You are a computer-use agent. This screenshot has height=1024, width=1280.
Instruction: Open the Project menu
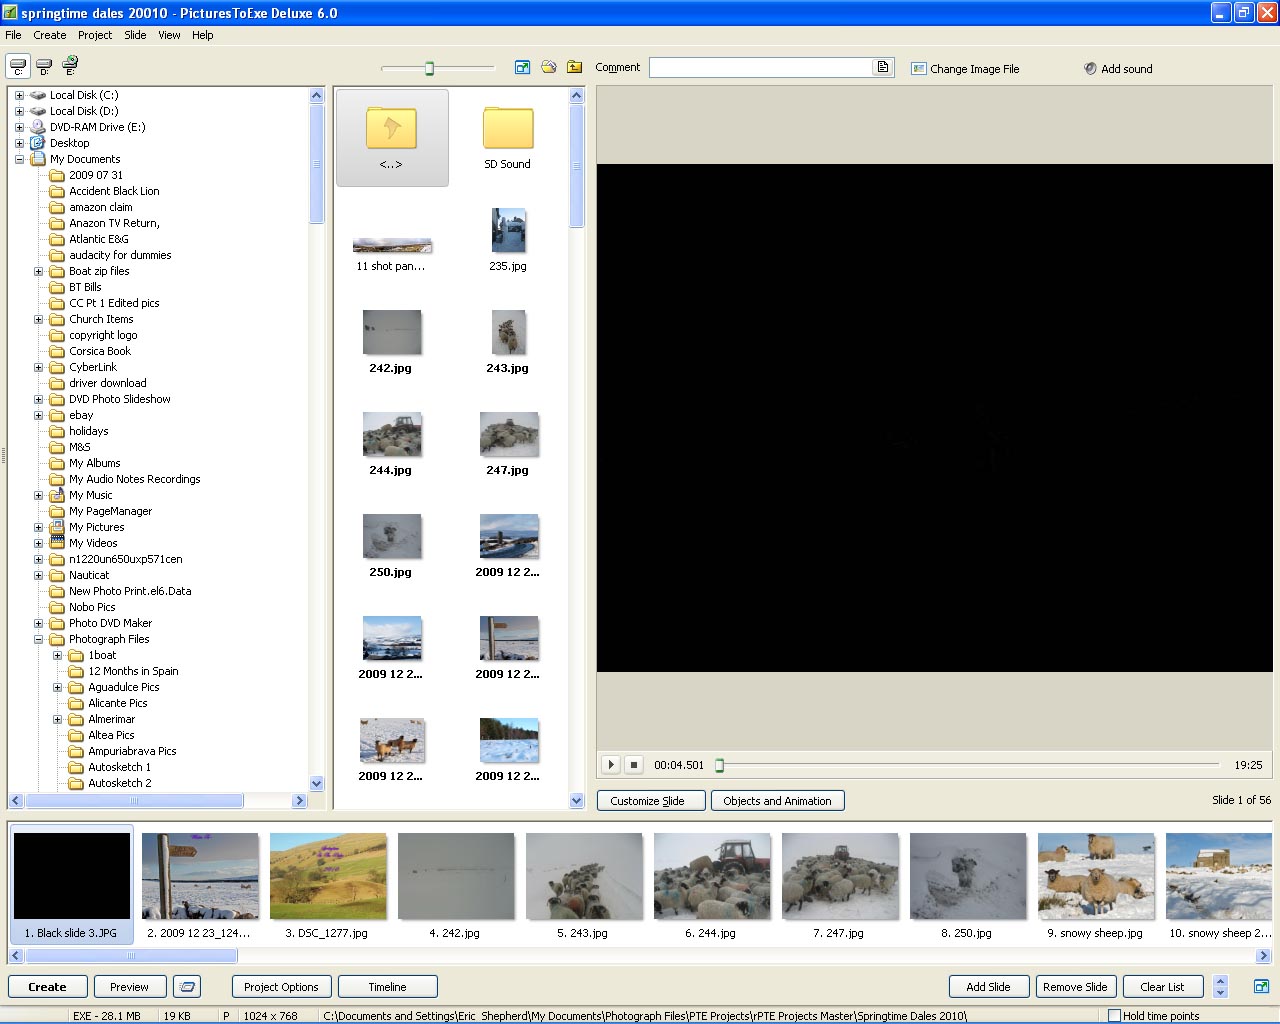click(95, 35)
